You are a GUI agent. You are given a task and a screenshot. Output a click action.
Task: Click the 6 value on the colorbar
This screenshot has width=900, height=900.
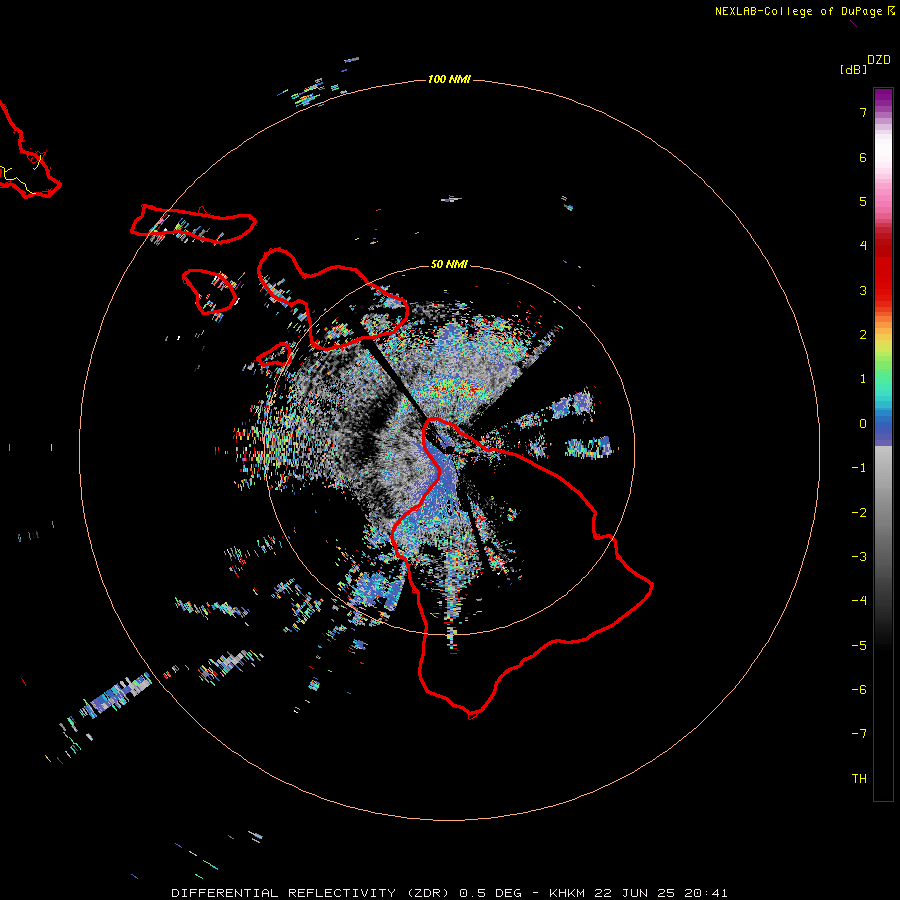tap(863, 157)
